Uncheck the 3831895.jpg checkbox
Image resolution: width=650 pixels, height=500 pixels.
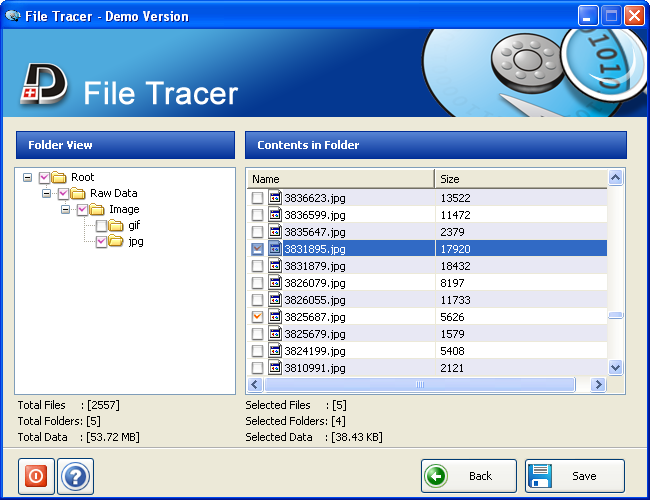click(257, 249)
